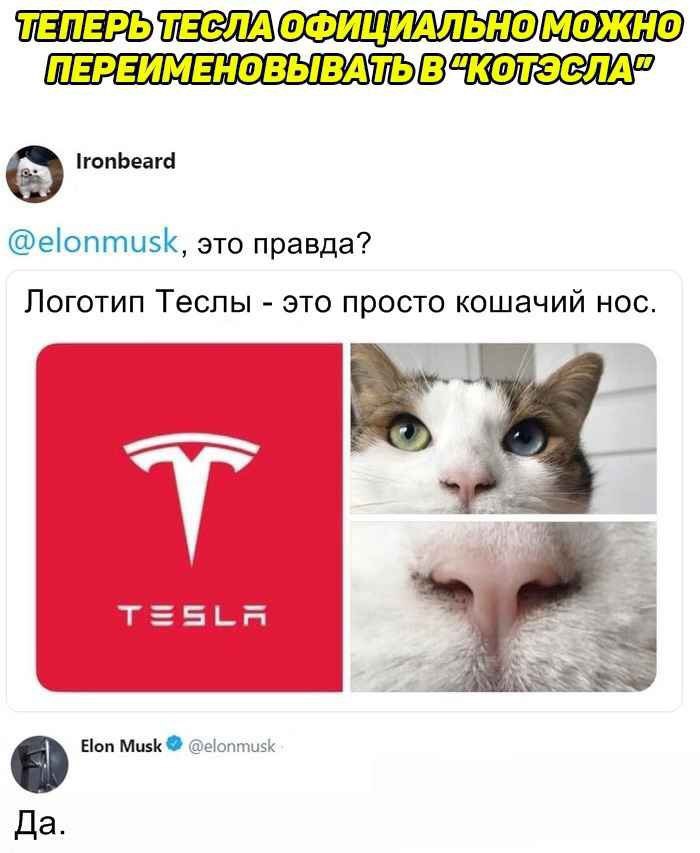Click the cat's blue eye
The image size is (700, 853).
pos(525,437)
